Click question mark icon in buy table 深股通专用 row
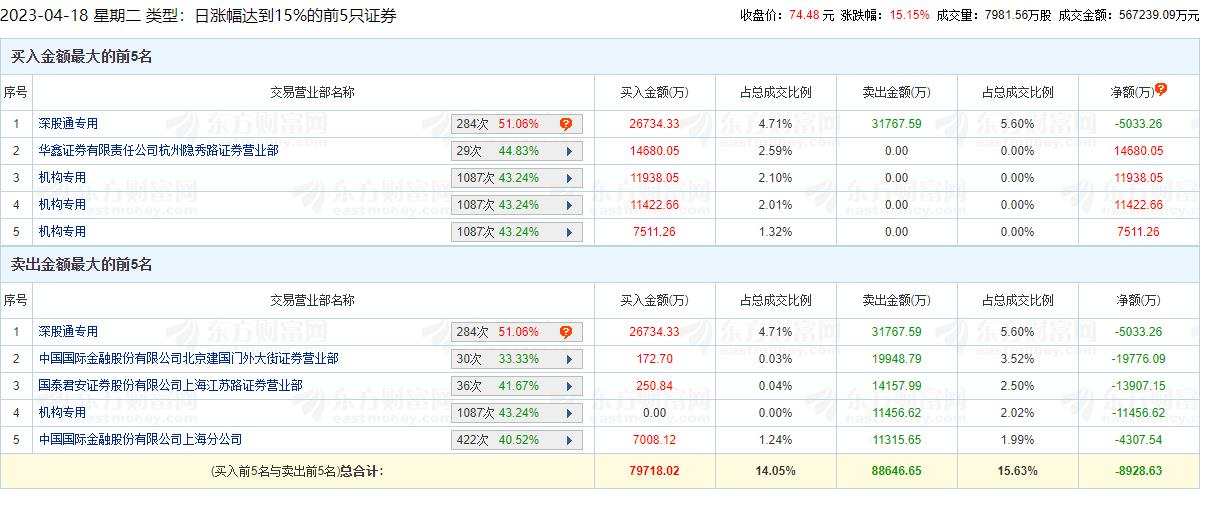The height and width of the screenshot is (515, 1223). pyautogui.click(x=566, y=124)
